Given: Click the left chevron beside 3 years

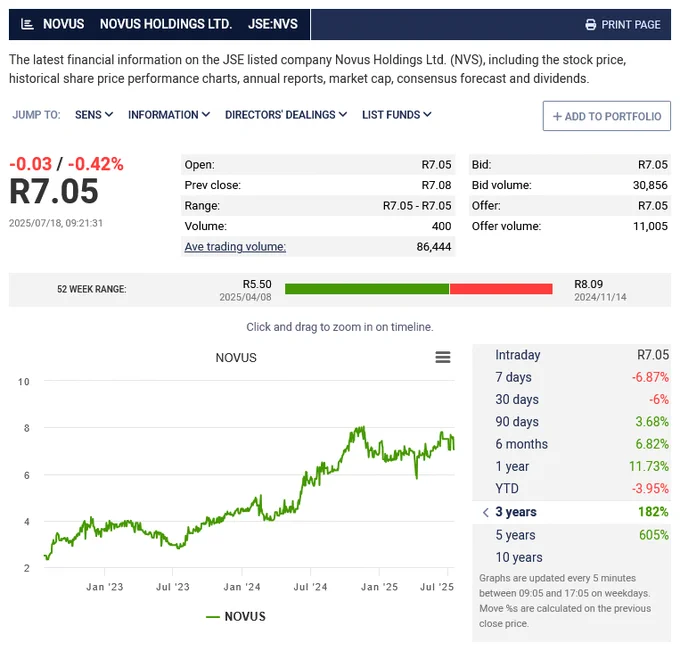Looking at the screenshot, I should 486,512.
